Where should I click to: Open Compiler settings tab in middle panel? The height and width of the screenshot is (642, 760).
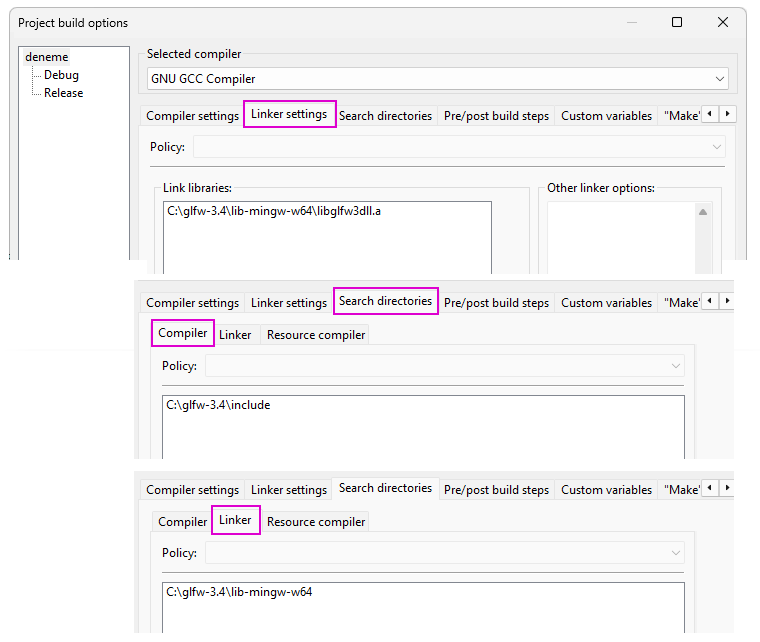point(192,303)
